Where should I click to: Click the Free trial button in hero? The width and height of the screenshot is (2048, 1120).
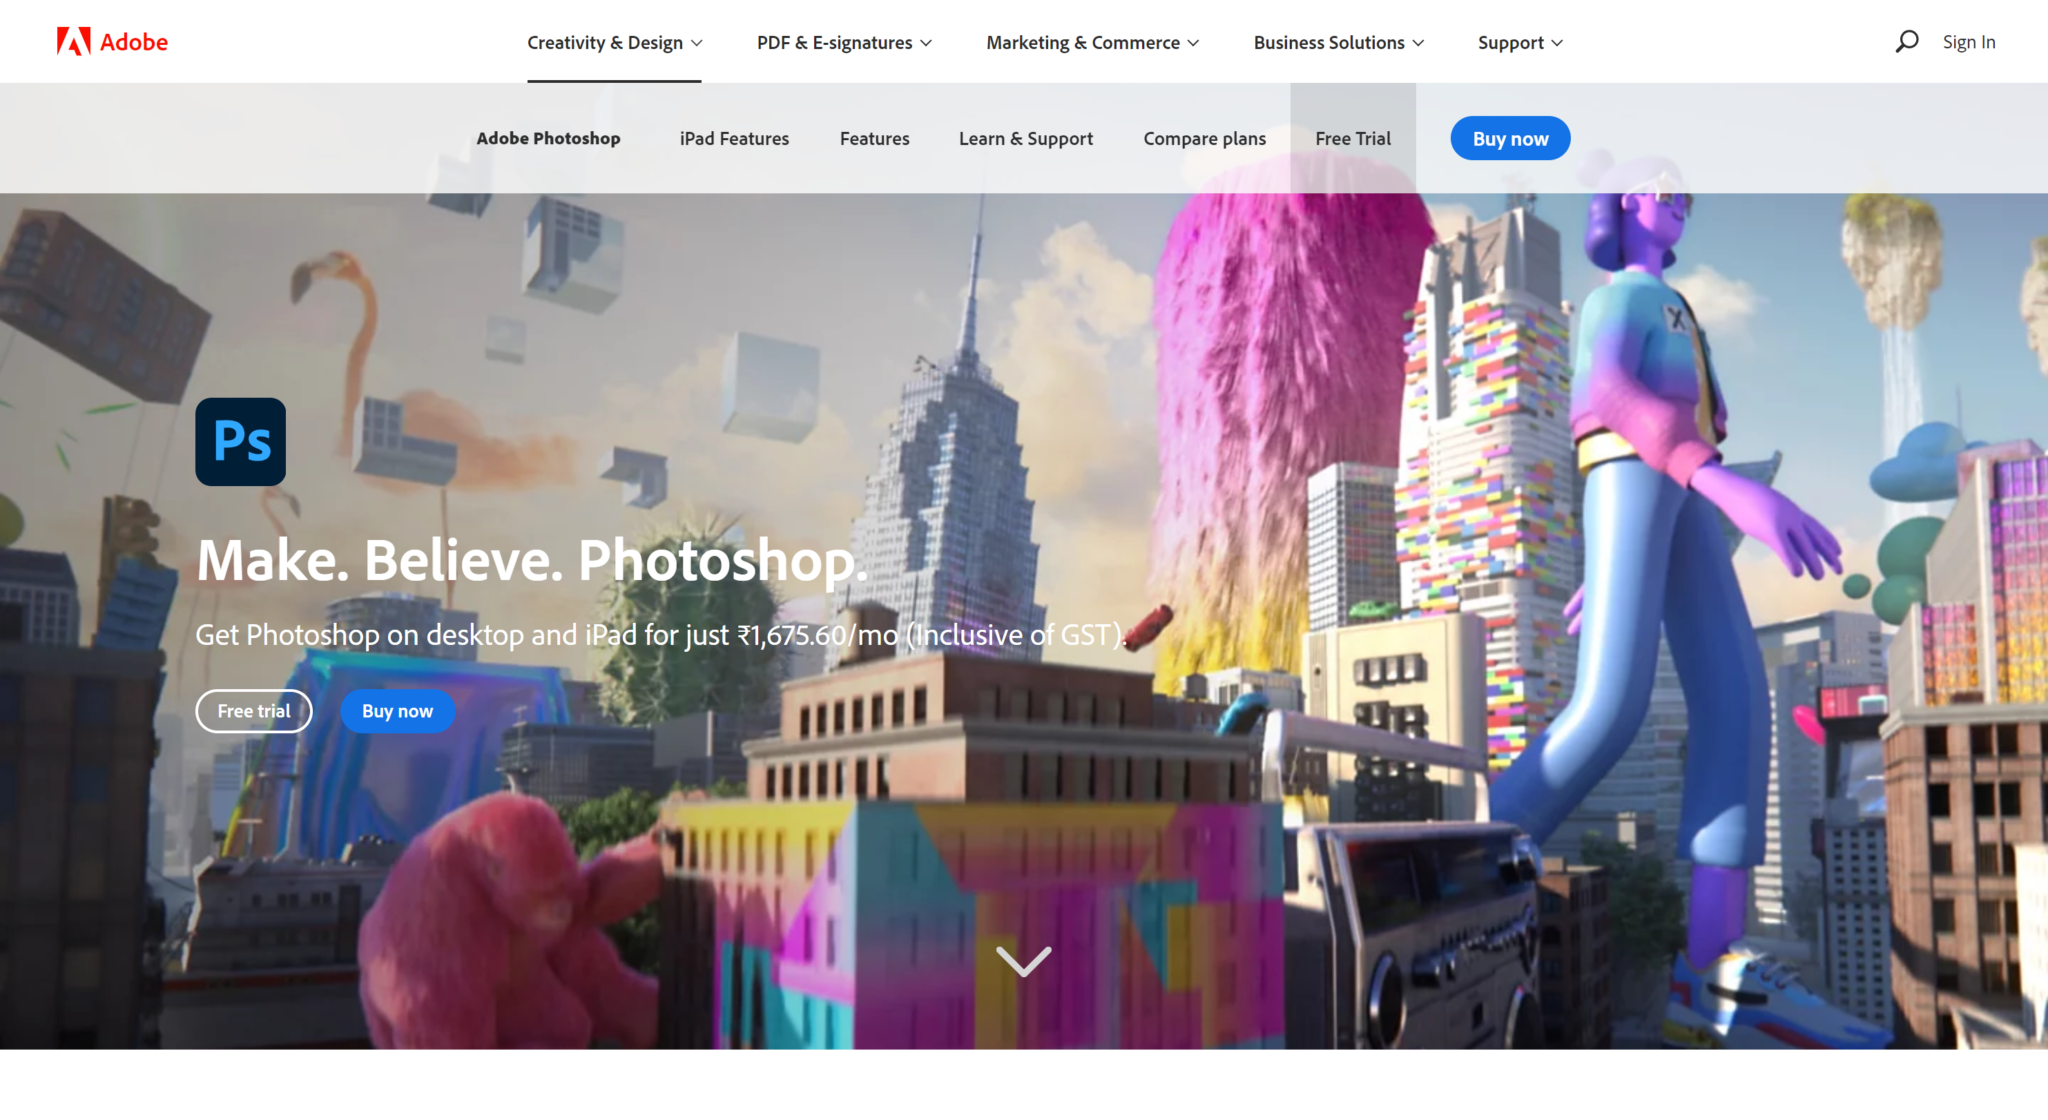(253, 710)
